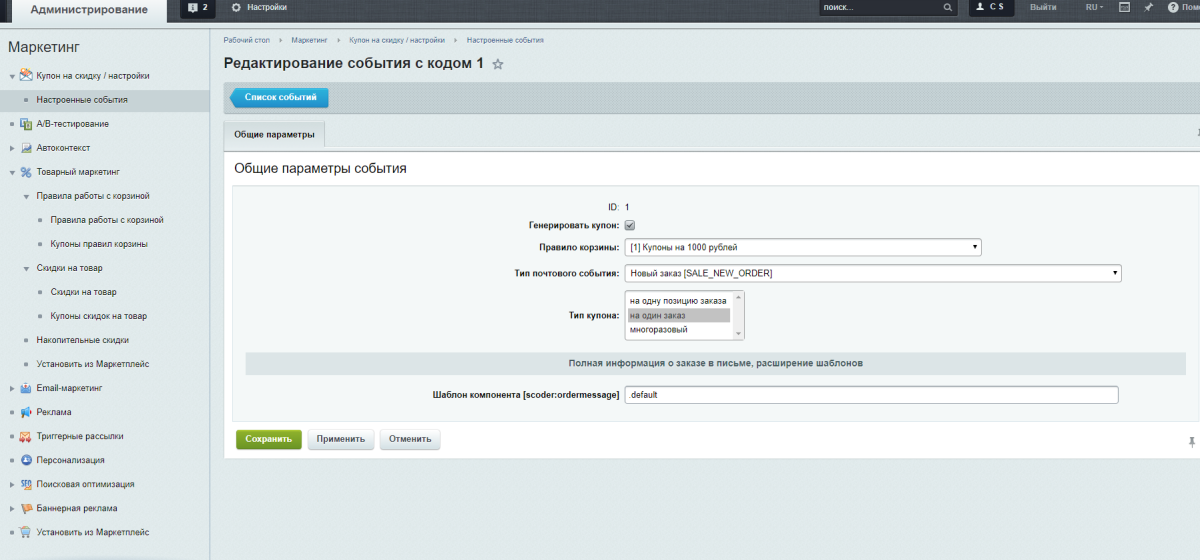
Task: Toggle the Генерировать купон checkbox
Action: pyautogui.click(x=630, y=226)
